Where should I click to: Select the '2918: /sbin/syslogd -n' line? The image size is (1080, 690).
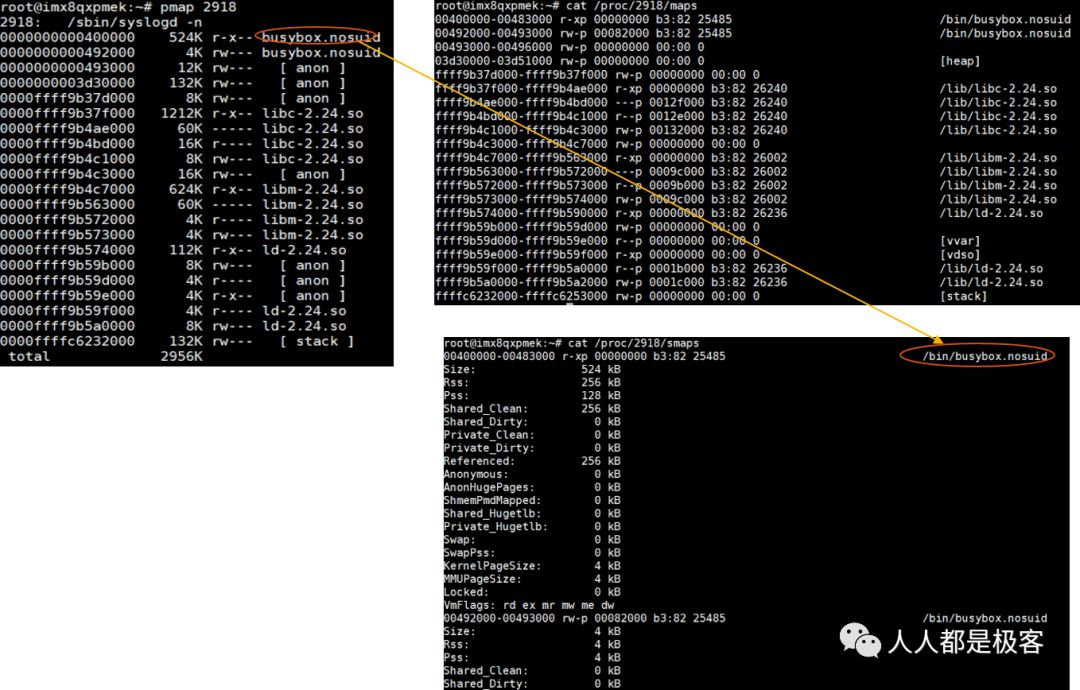pyautogui.click(x=101, y=22)
